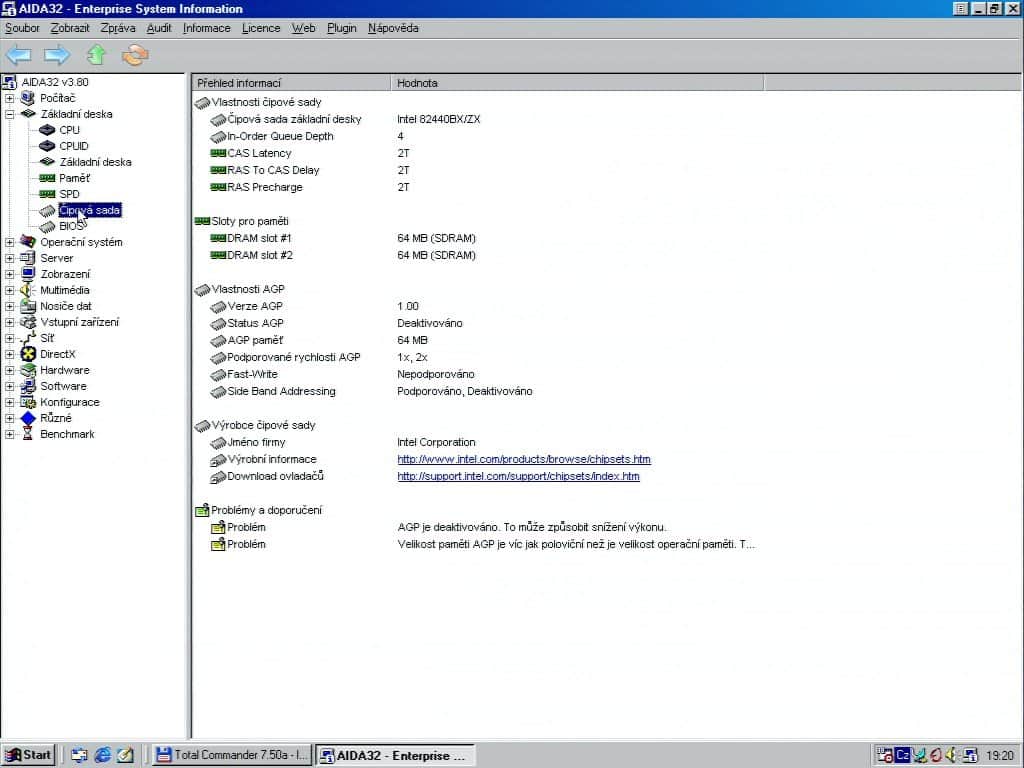Screen dimensions: 1024x768
Task: Click the Cz keyboard language tray indicator
Action: 903,755
